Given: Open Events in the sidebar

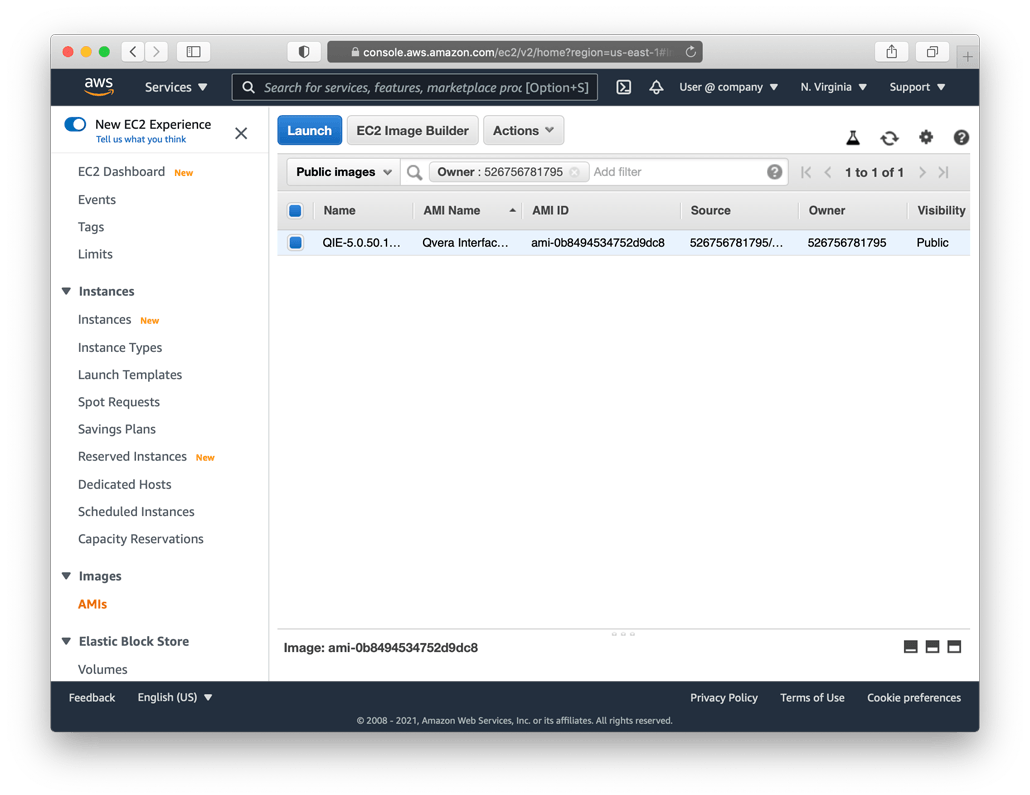Looking at the screenshot, I should click(97, 200).
